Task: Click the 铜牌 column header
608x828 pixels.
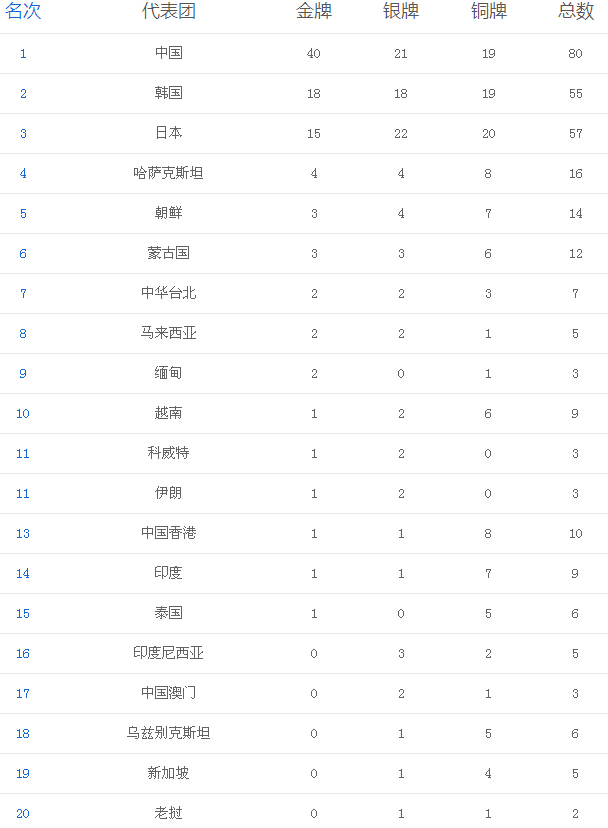Action: [x=488, y=12]
